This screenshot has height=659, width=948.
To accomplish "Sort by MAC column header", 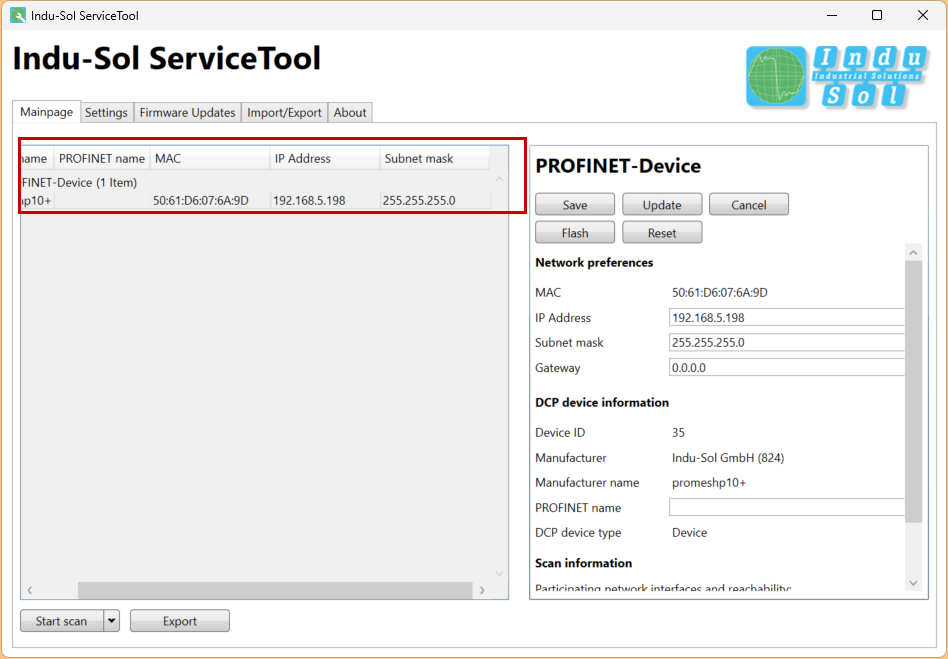I will coord(210,158).
